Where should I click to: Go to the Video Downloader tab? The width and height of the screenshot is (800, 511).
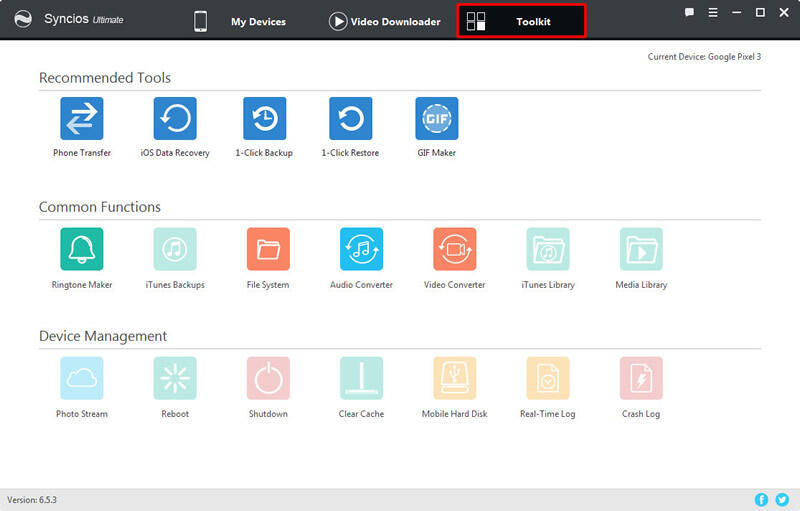pyautogui.click(x=384, y=21)
